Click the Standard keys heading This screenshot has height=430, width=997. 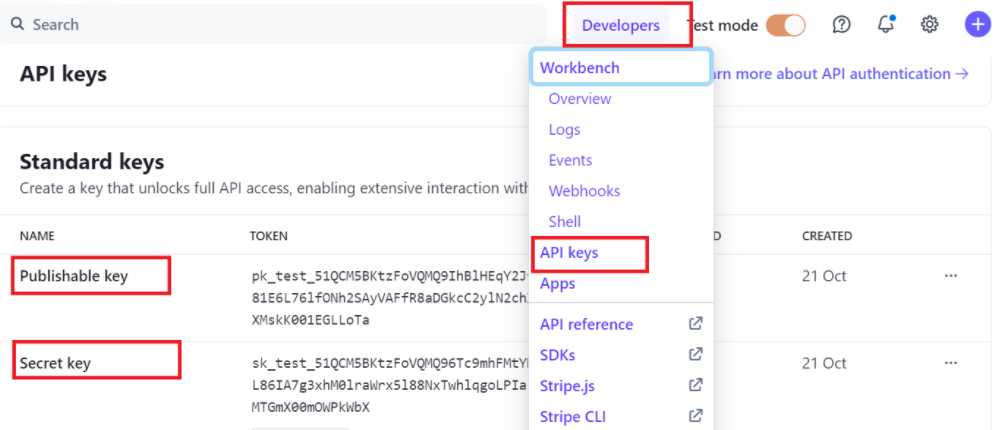click(92, 162)
